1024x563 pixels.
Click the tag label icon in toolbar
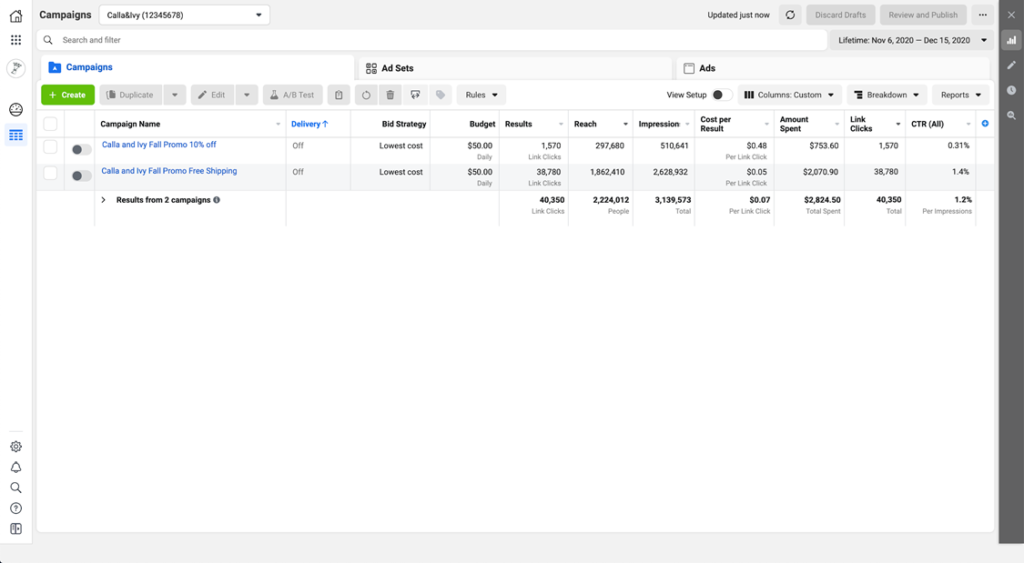click(x=441, y=95)
